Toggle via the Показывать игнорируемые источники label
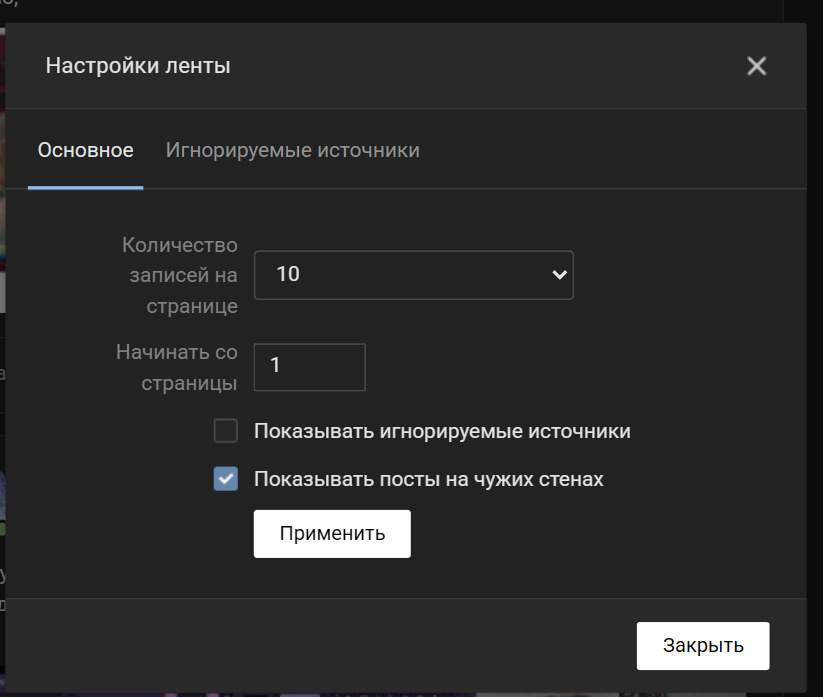This screenshot has height=697, width=823. click(x=442, y=431)
